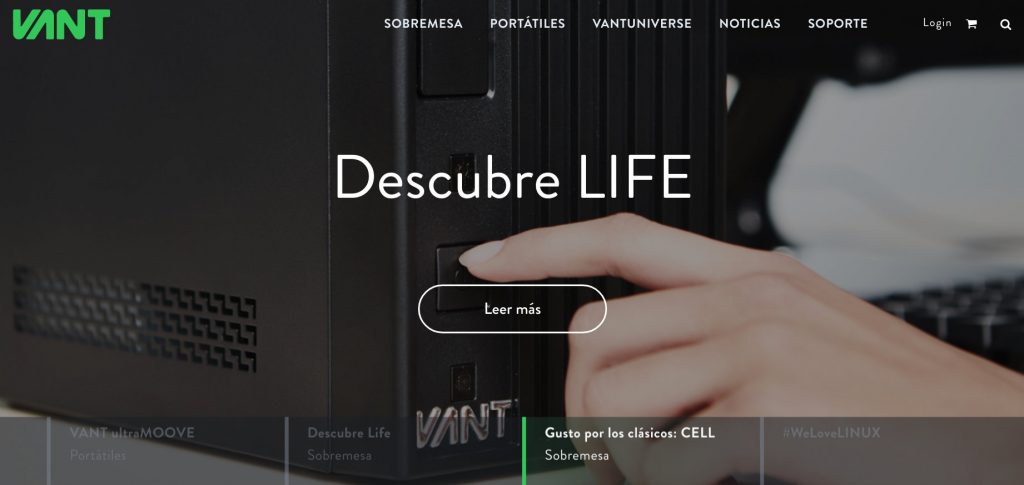
Task: Open the SOPORTE menu
Action: [838, 23]
